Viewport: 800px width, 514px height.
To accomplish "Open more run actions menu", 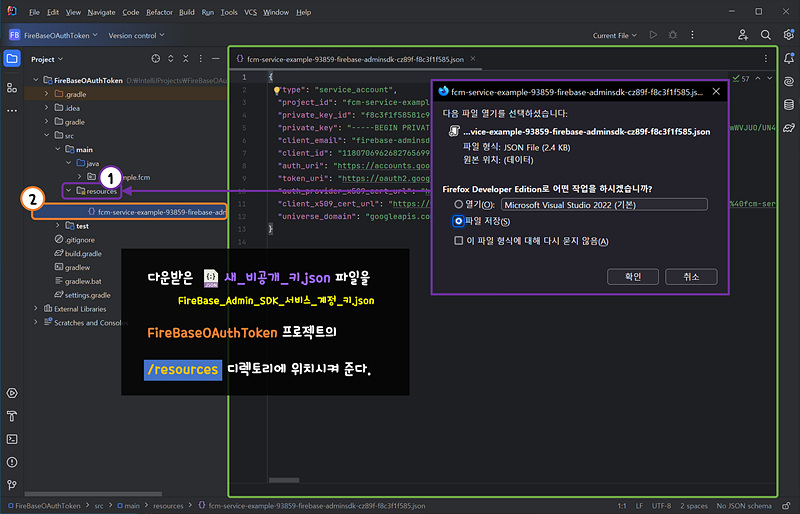I will coord(692,35).
